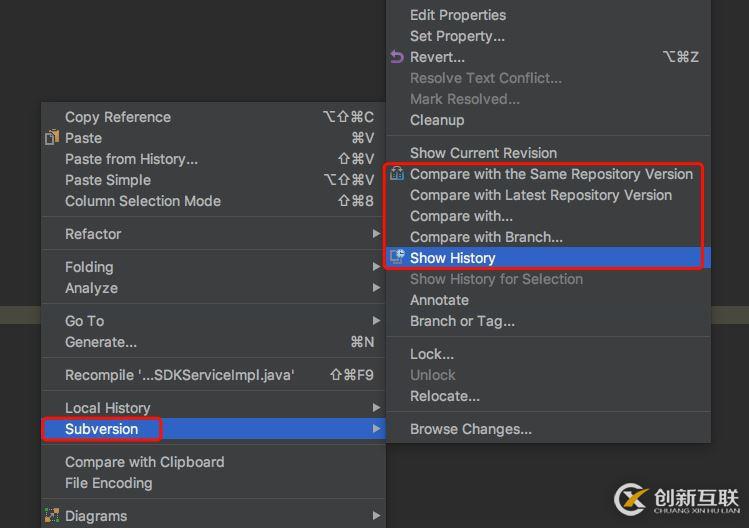Click the Compare with Same Repository Version icon

[397, 174]
